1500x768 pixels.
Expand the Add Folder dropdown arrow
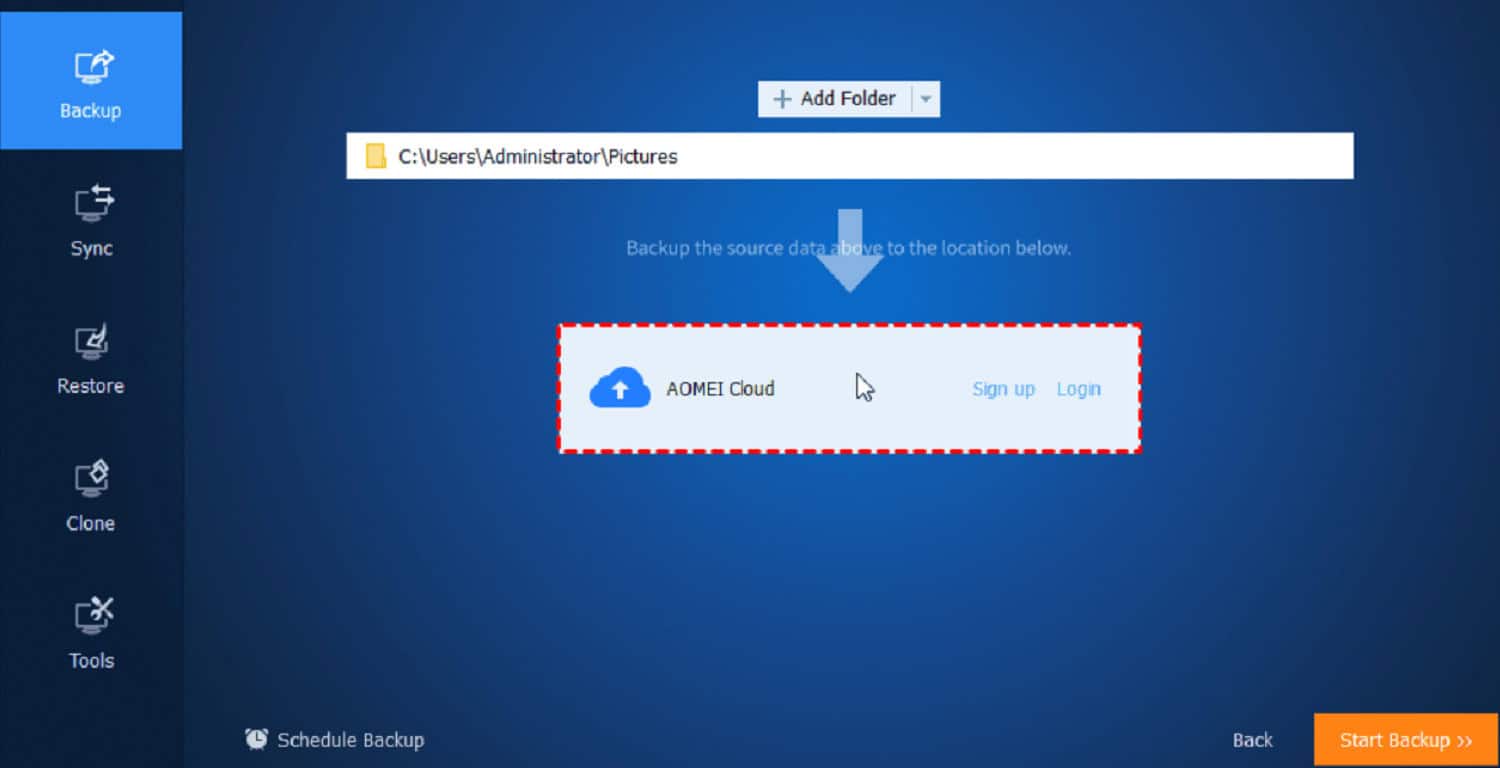coord(926,99)
